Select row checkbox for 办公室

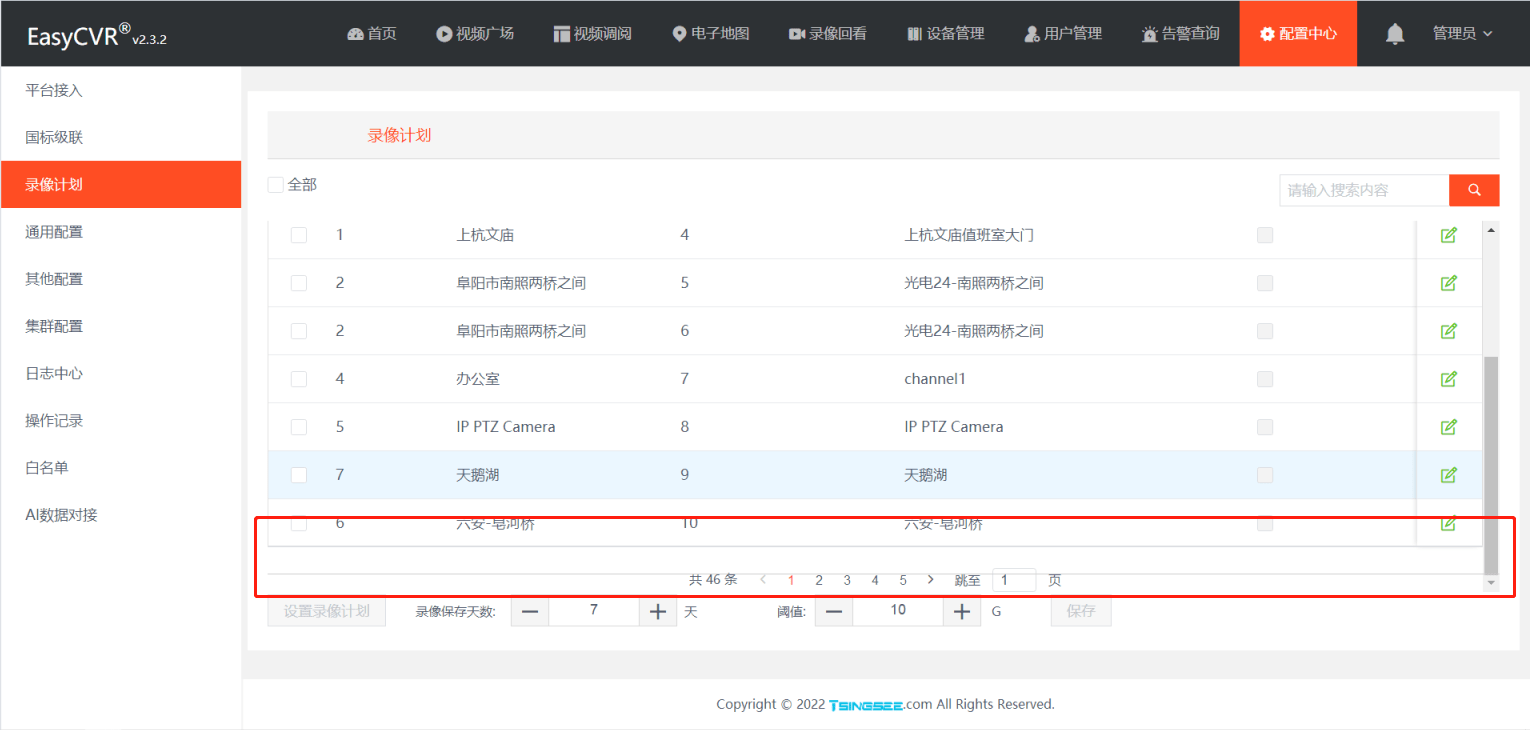point(299,379)
